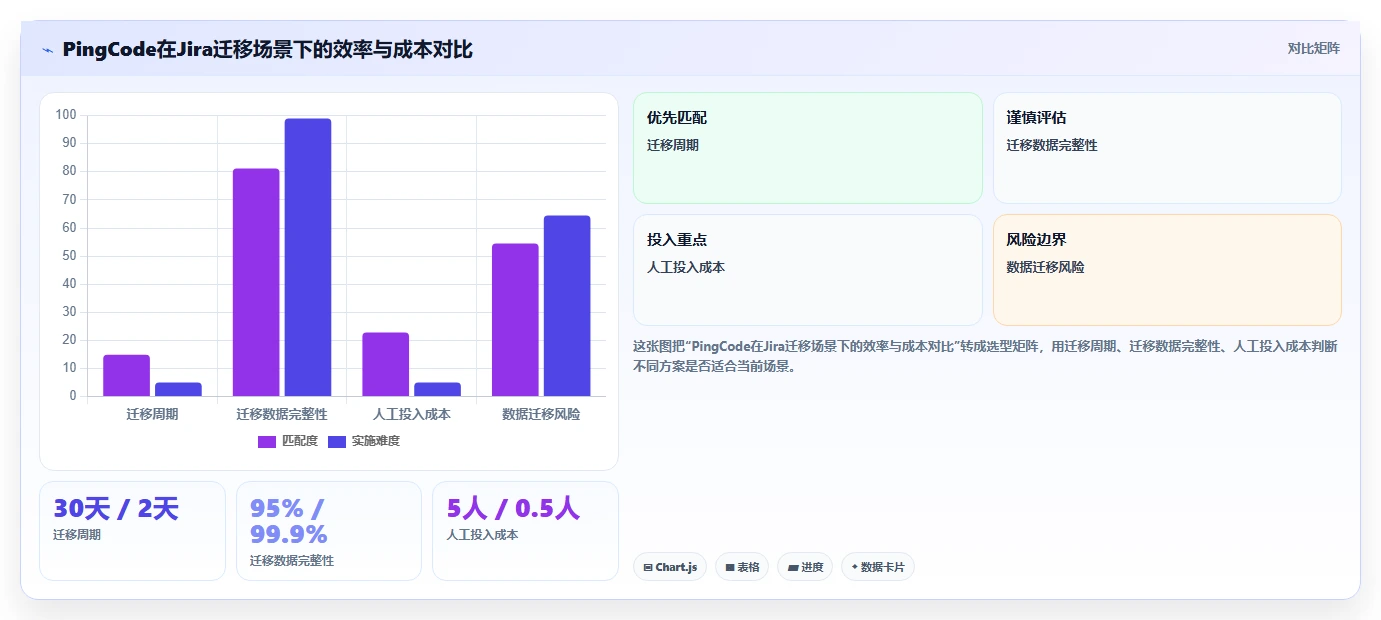Click the 迁移周期 x-axis label
1381x620 pixels.
[152, 414]
